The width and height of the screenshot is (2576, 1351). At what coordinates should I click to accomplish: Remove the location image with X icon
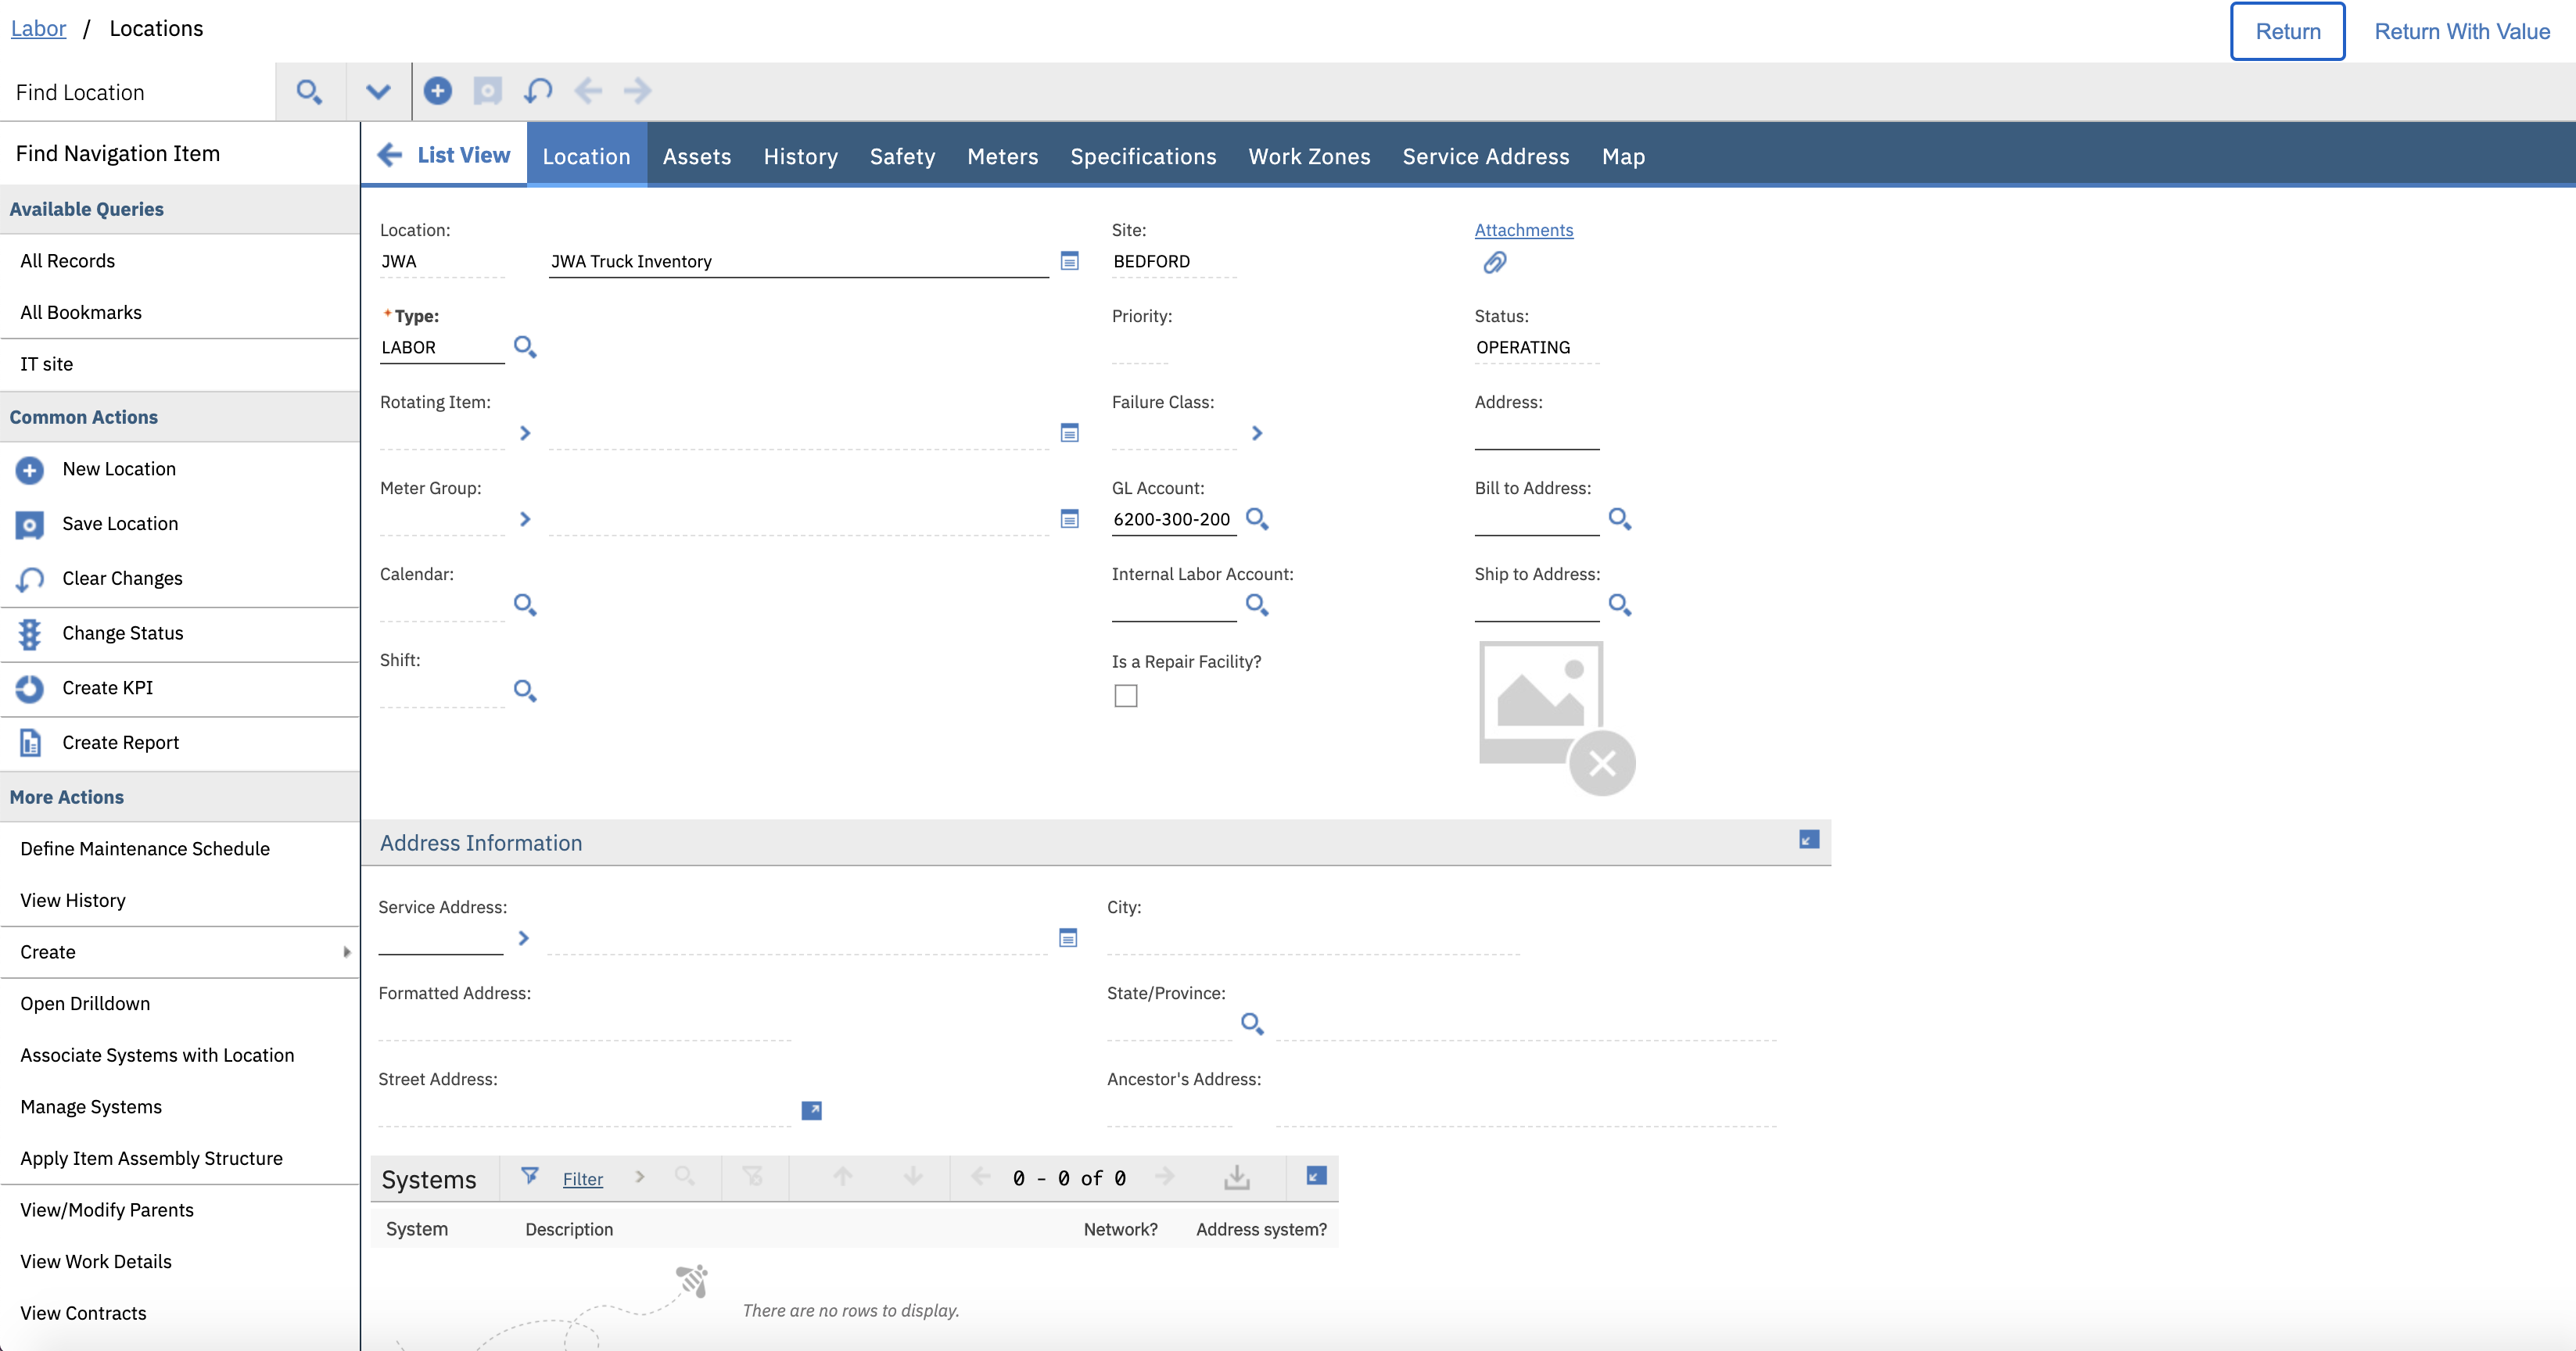point(1601,764)
